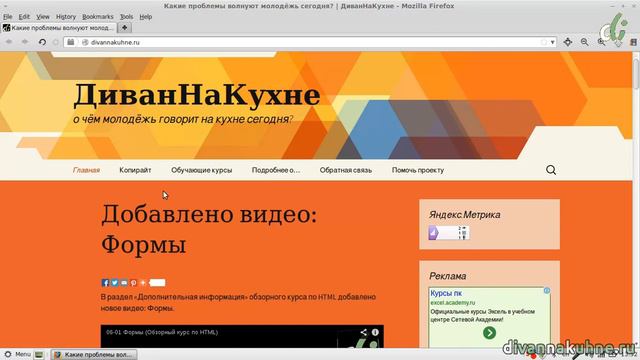640x360 pixels.
Task: Open the ad info icon in Реклама
Action: [547, 291]
